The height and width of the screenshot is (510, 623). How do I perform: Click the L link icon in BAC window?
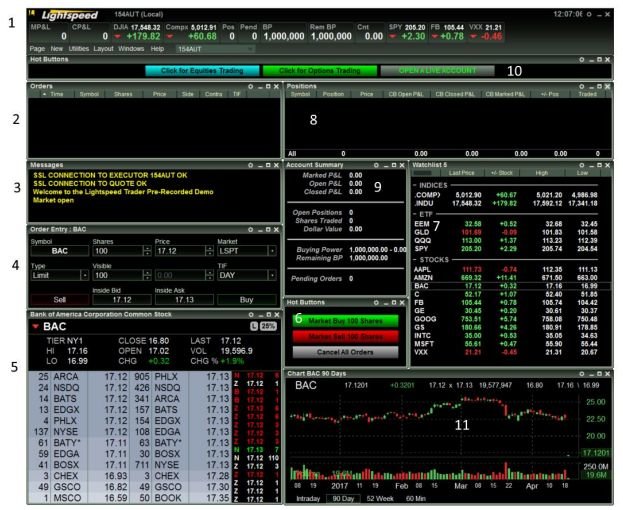click(x=254, y=326)
